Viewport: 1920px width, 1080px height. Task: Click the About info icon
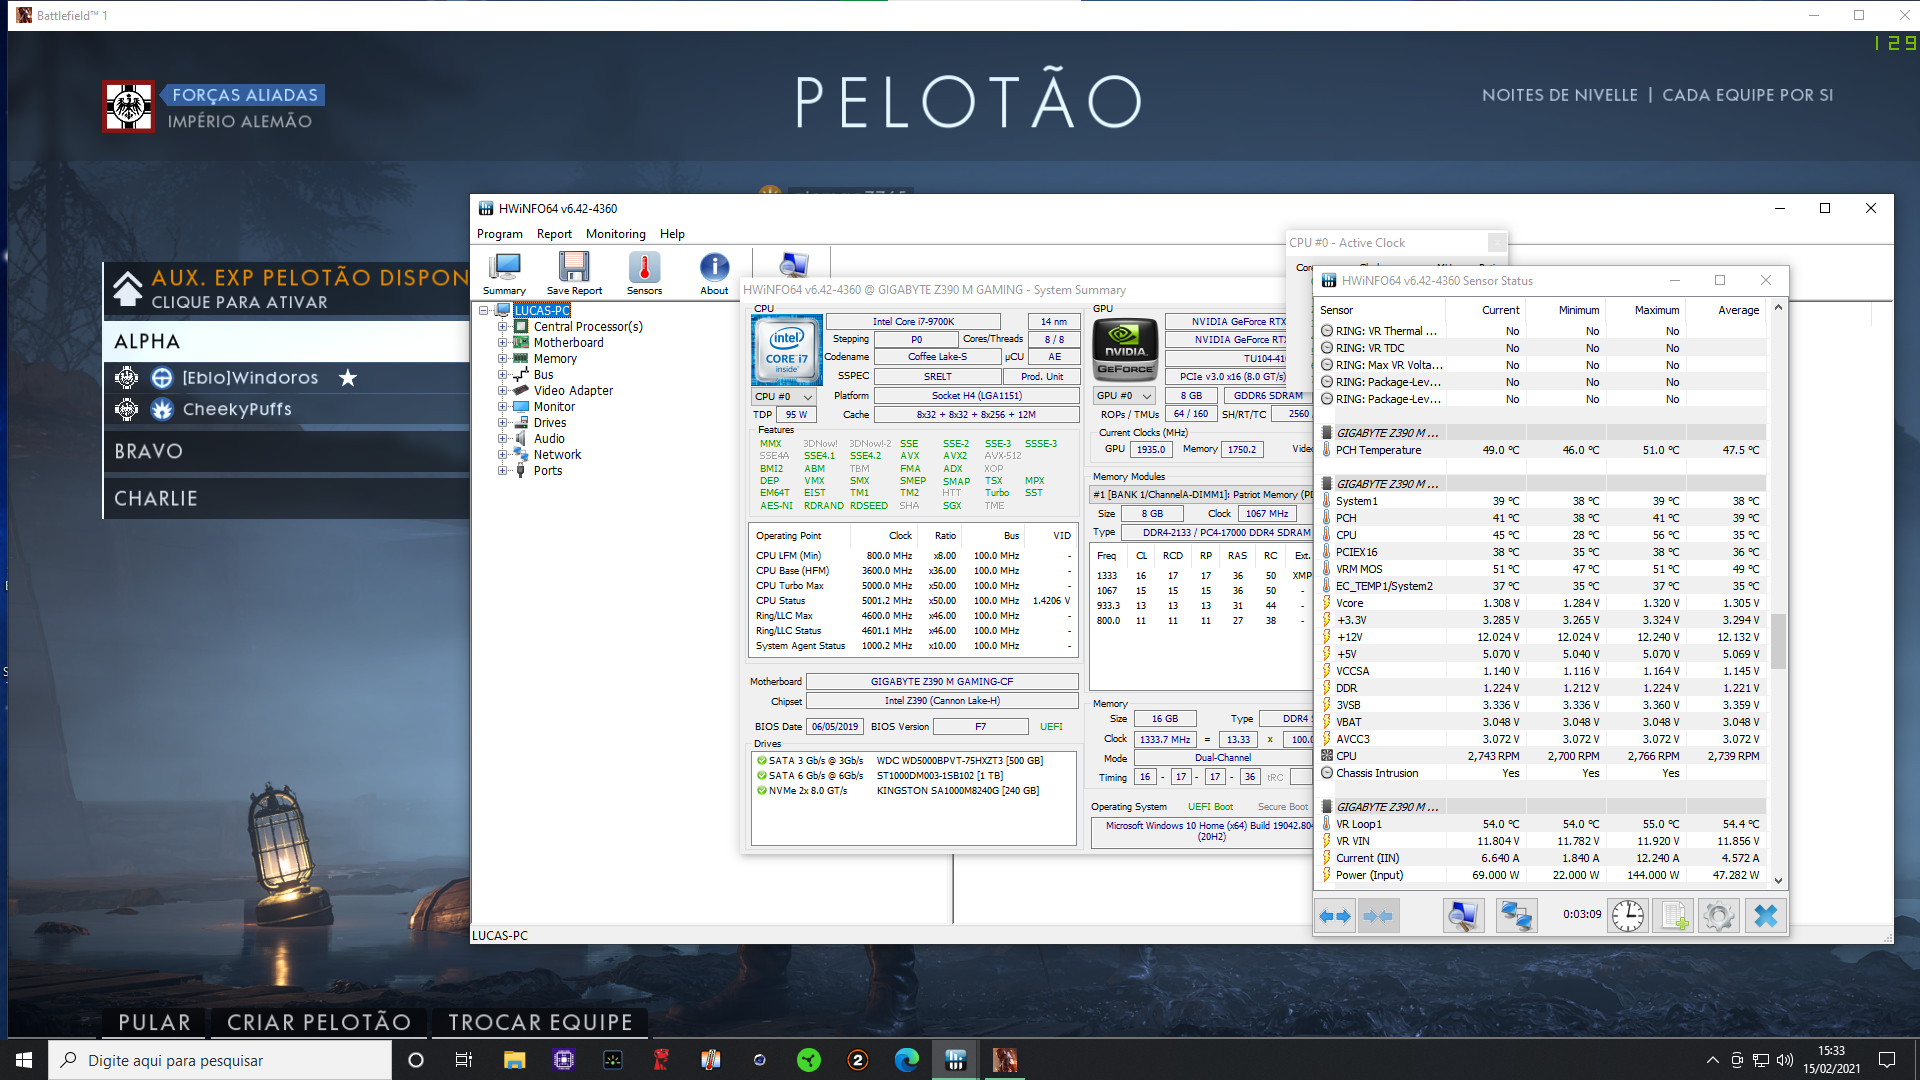[x=714, y=273]
